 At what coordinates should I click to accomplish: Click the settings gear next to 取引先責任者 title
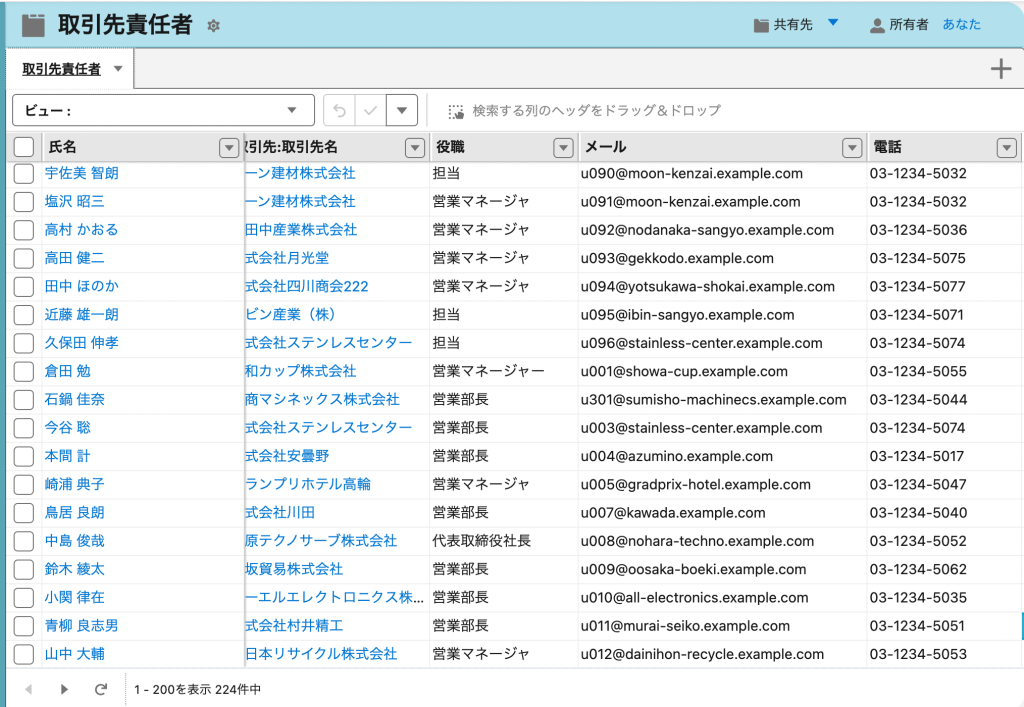point(213,26)
